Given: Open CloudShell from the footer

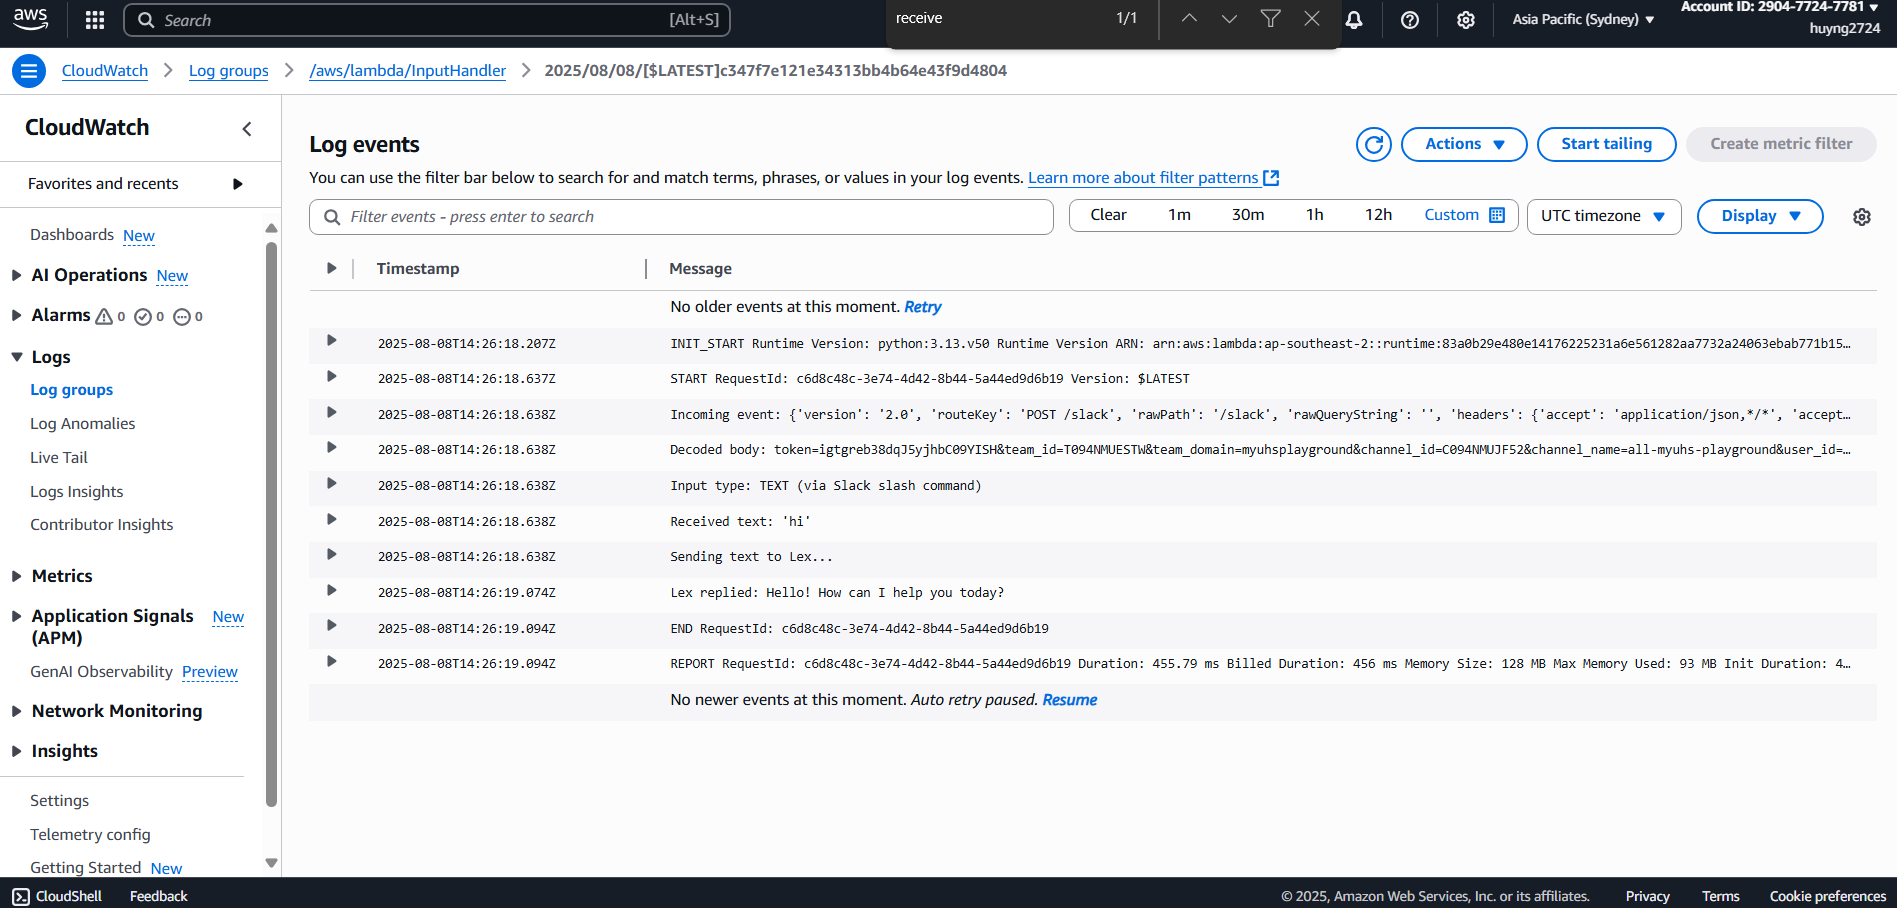Looking at the screenshot, I should (x=57, y=896).
